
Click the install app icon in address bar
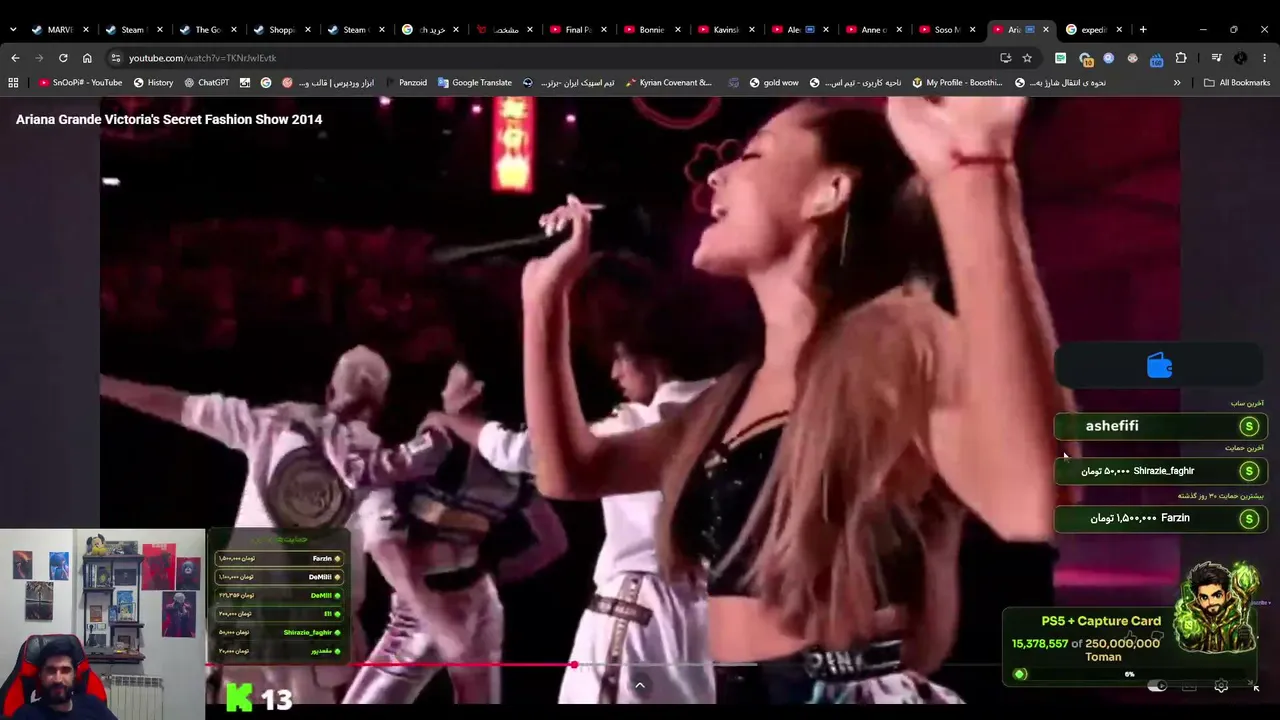1005,58
